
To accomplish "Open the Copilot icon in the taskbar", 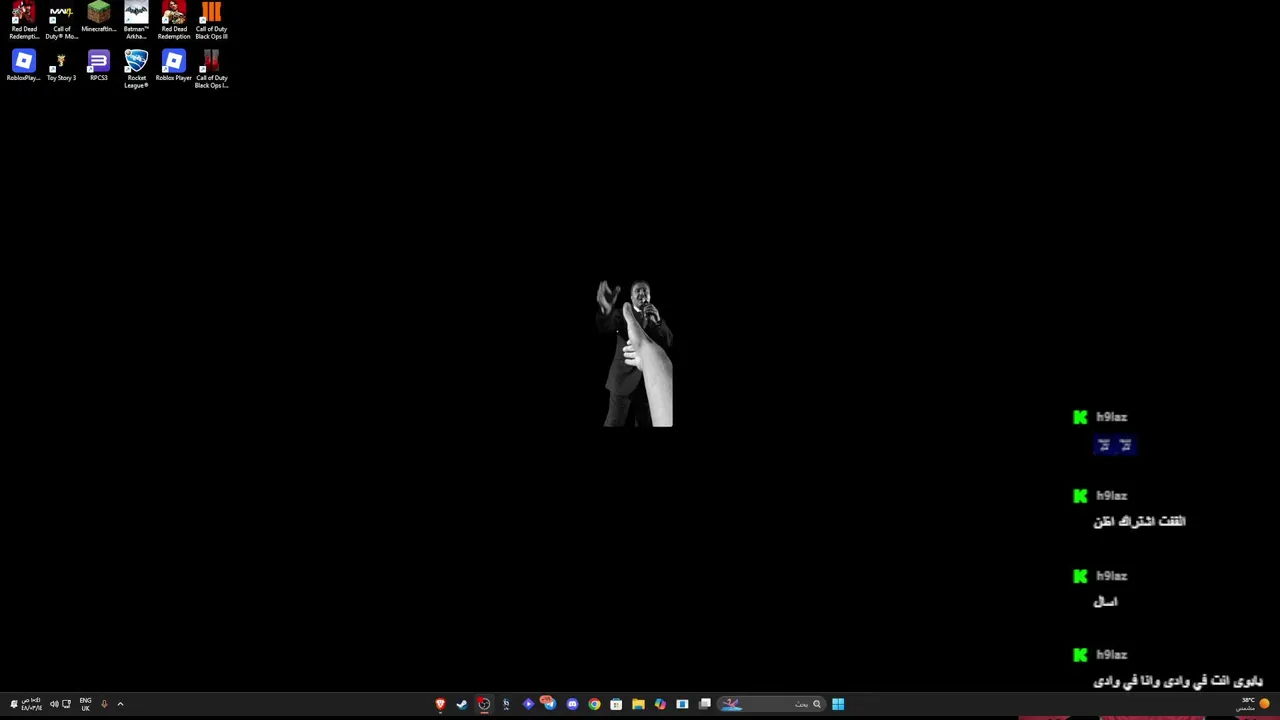I will 660,704.
